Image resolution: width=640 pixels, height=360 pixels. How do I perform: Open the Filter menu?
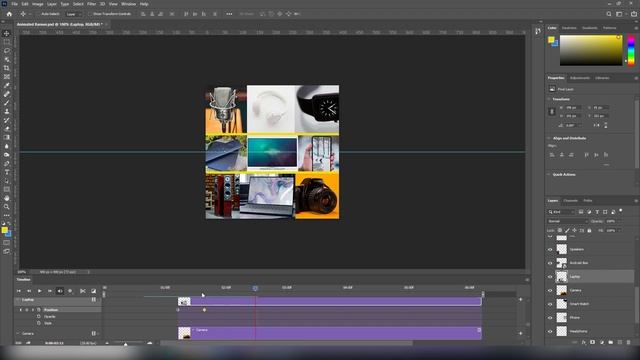tap(91, 4)
